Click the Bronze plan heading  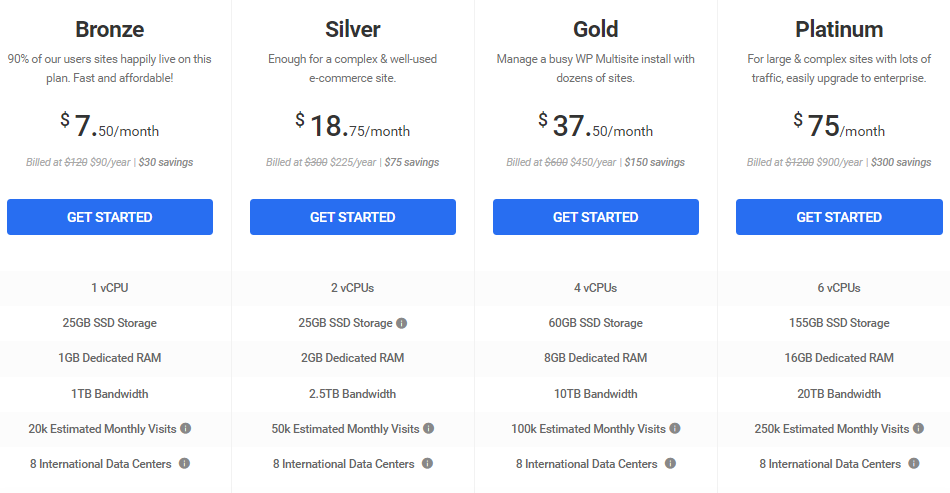110,29
